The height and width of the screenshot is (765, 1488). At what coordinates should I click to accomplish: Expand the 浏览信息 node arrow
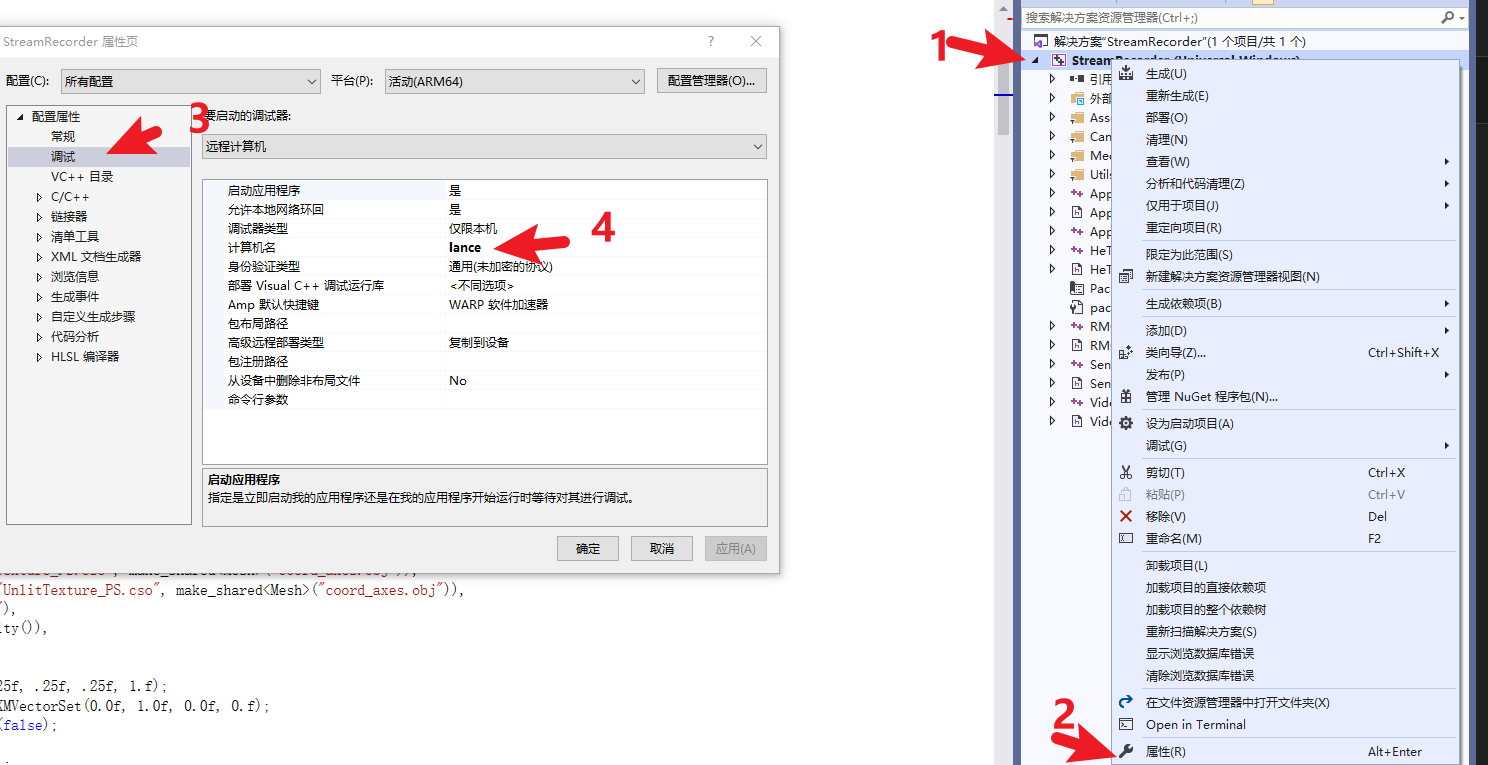pos(39,277)
